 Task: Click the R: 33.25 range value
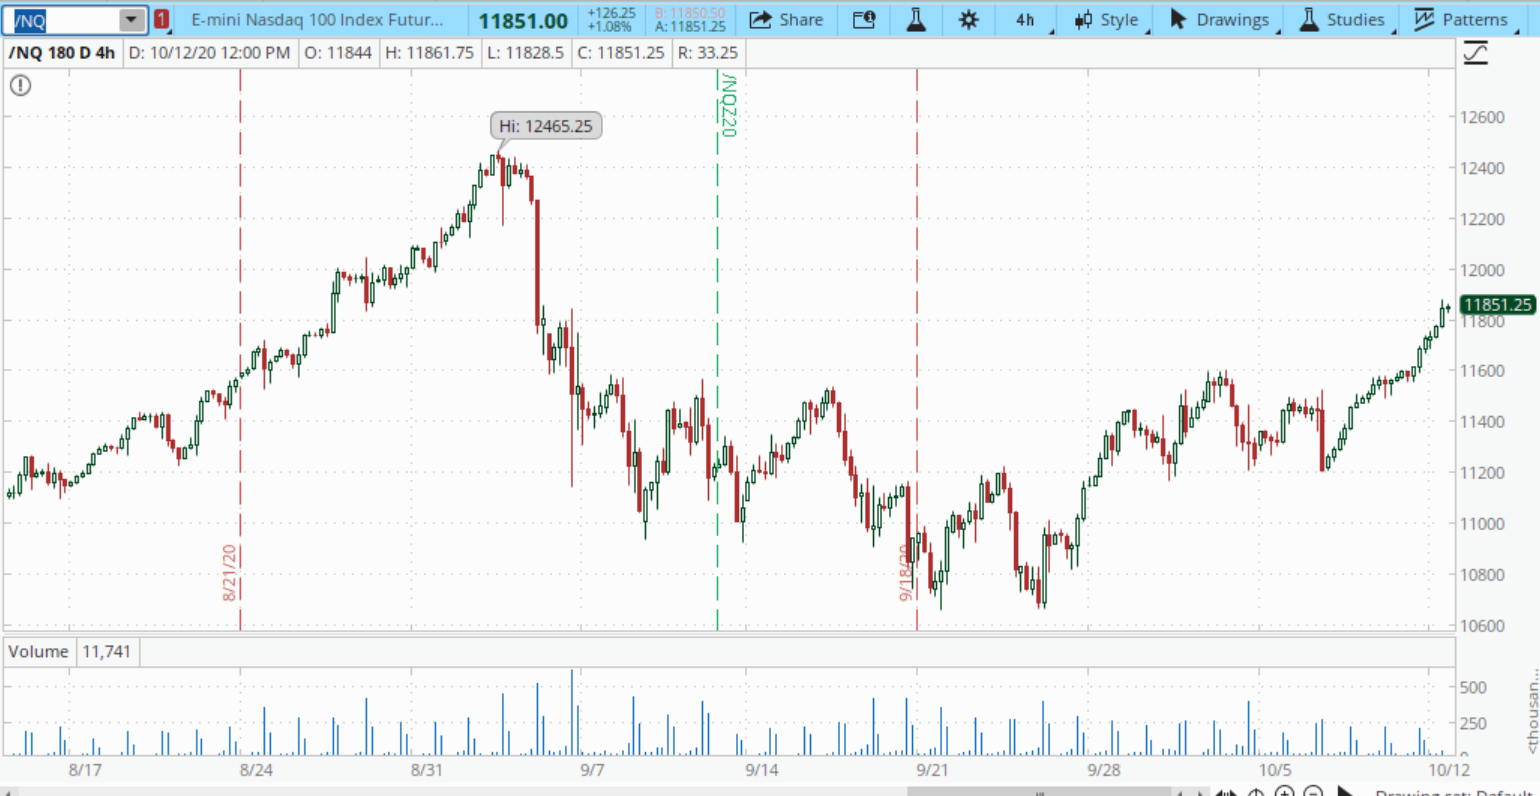(708, 52)
